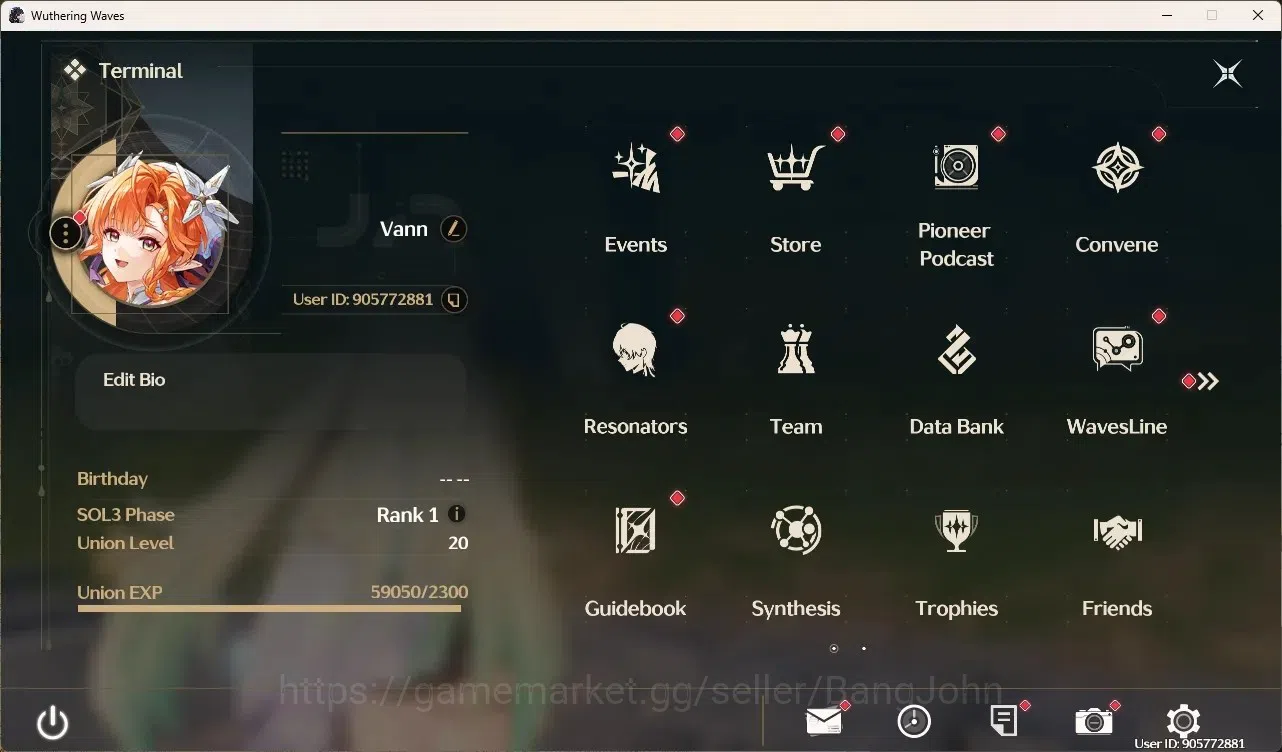Open the camera photo mode icon
The height and width of the screenshot is (752, 1282).
1094,721
